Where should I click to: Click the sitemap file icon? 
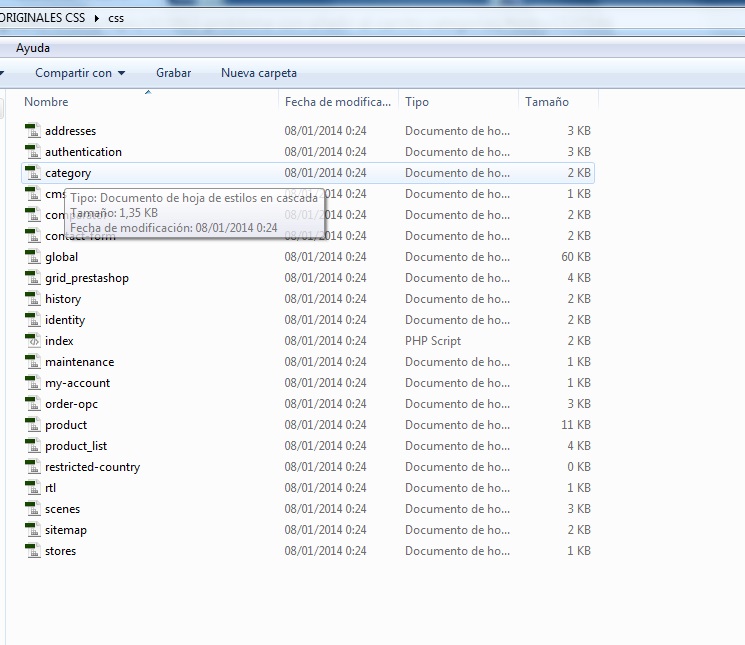33,530
